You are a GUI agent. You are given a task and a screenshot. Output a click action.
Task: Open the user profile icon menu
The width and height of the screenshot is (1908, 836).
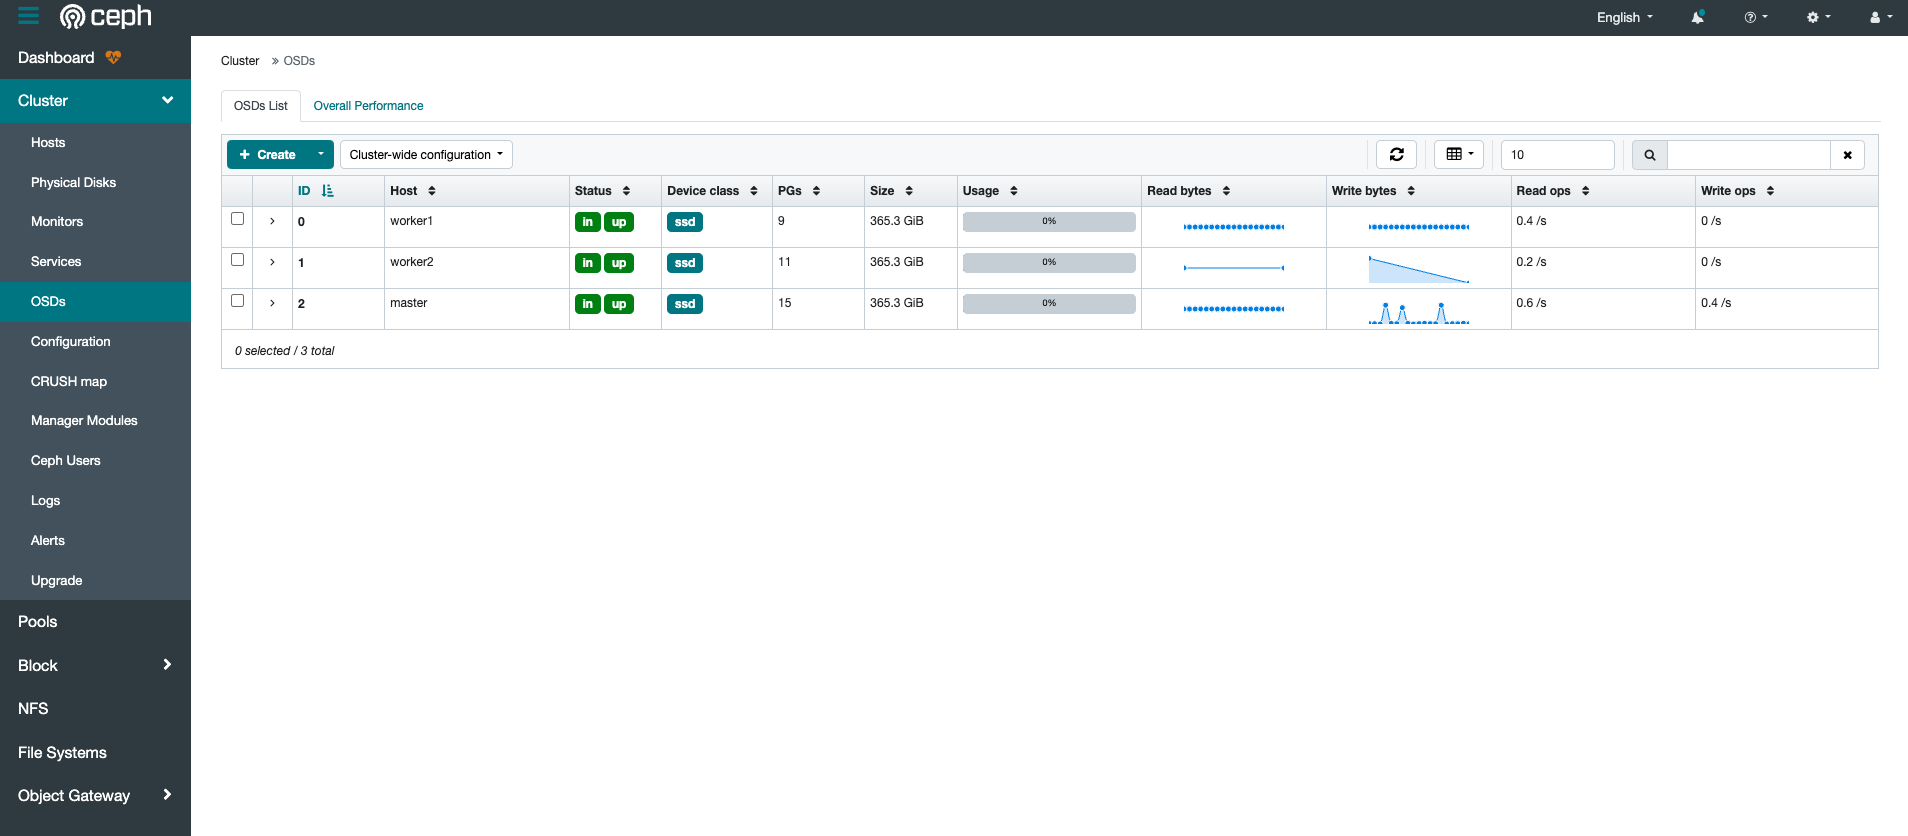coord(1880,17)
